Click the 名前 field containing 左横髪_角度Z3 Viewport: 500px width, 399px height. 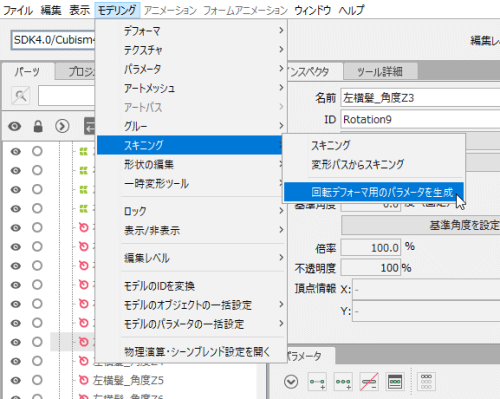(420, 98)
